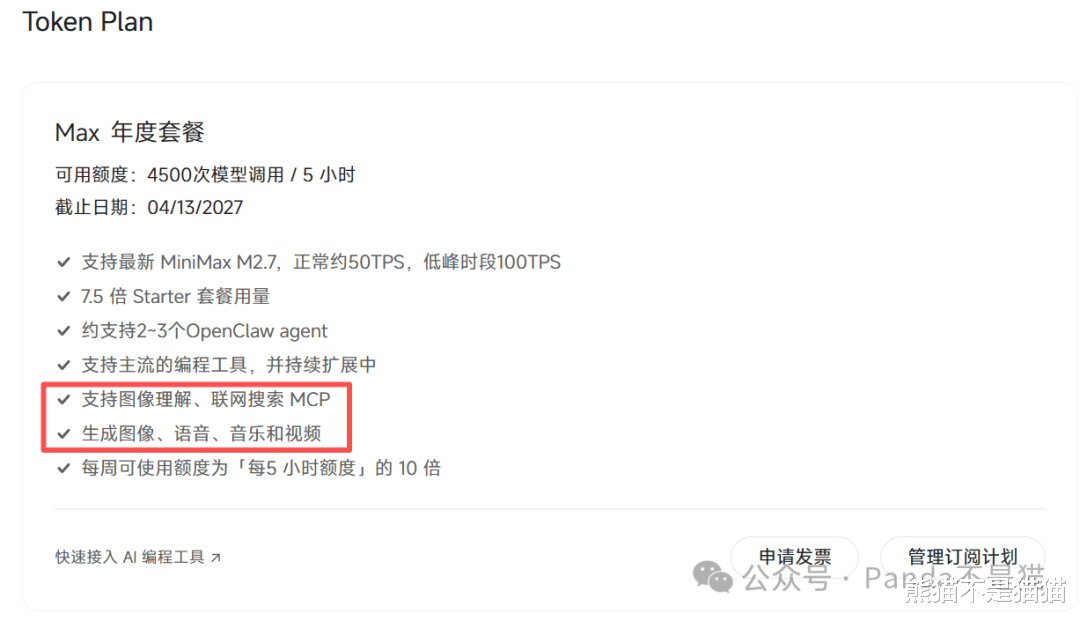Click the 生成图像、语音、音乐和视频 text
This screenshot has height=621, width=1080.
tap(201, 434)
